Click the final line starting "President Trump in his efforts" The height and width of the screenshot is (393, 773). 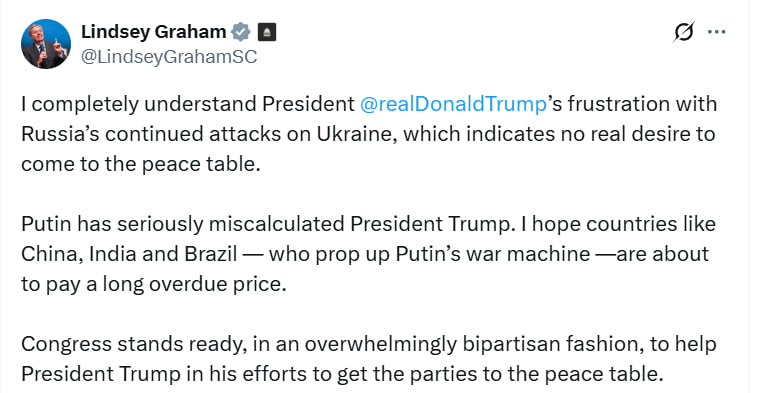click(342, 374)
